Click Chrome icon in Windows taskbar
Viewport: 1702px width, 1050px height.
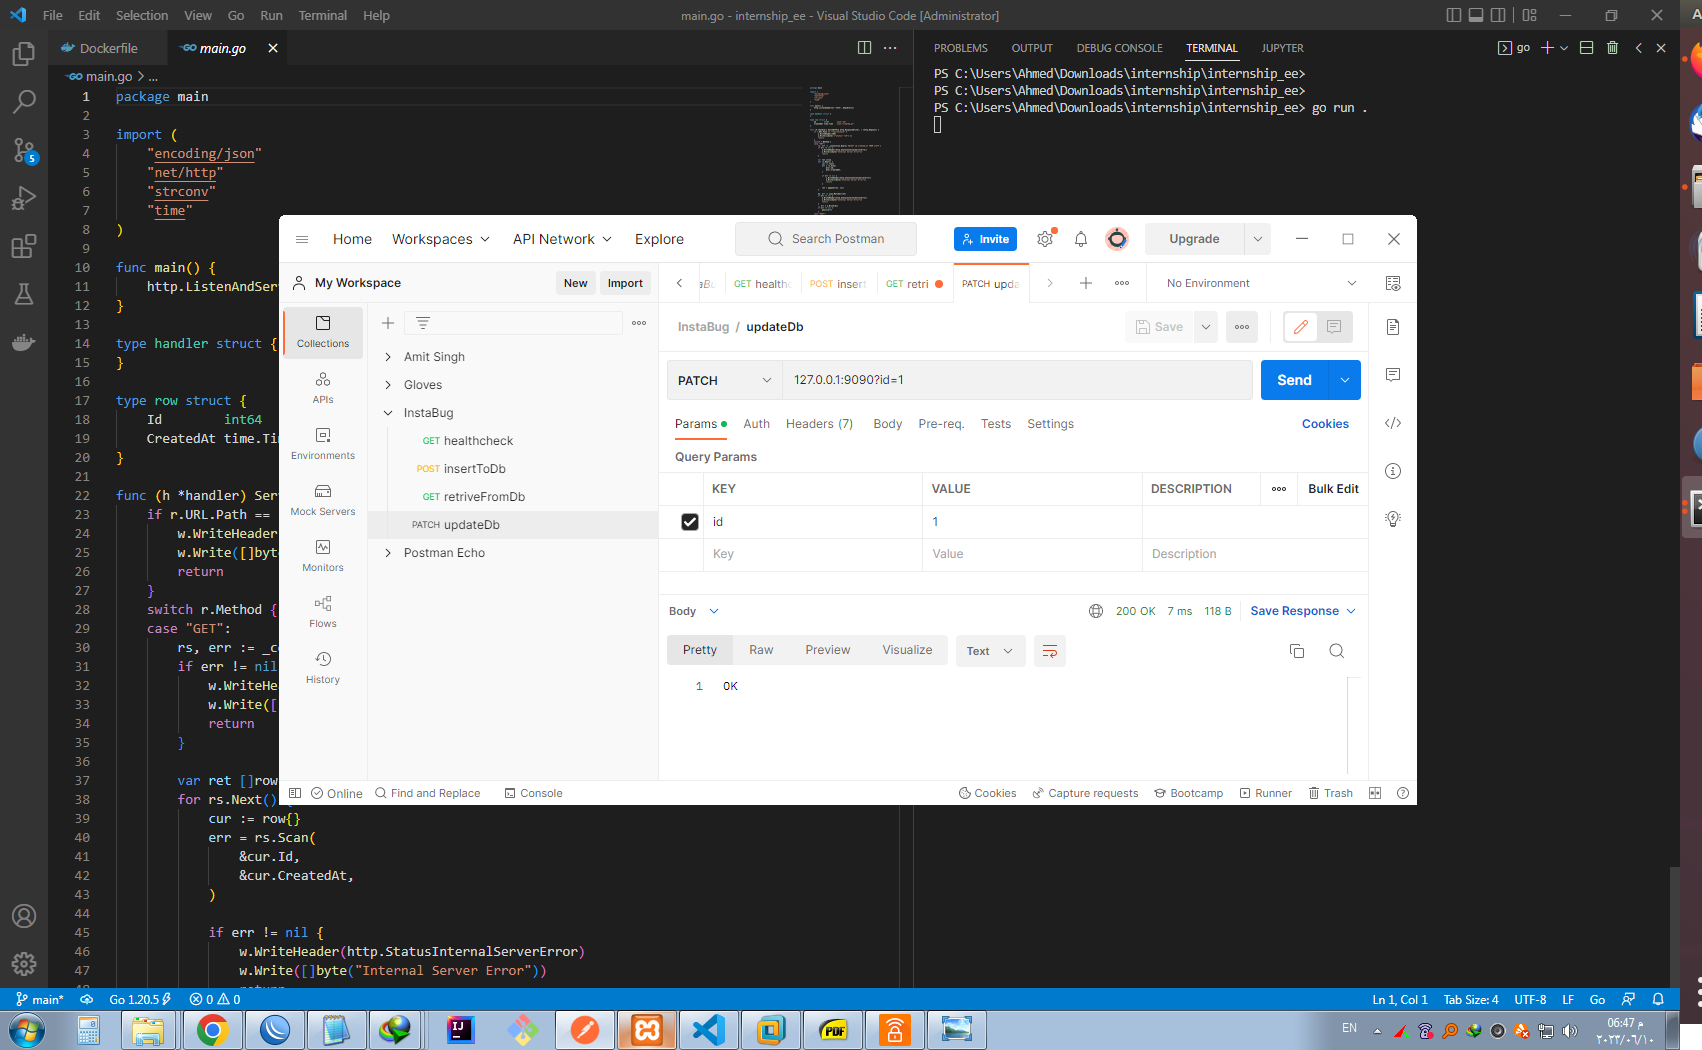[x=212, y=1030]
